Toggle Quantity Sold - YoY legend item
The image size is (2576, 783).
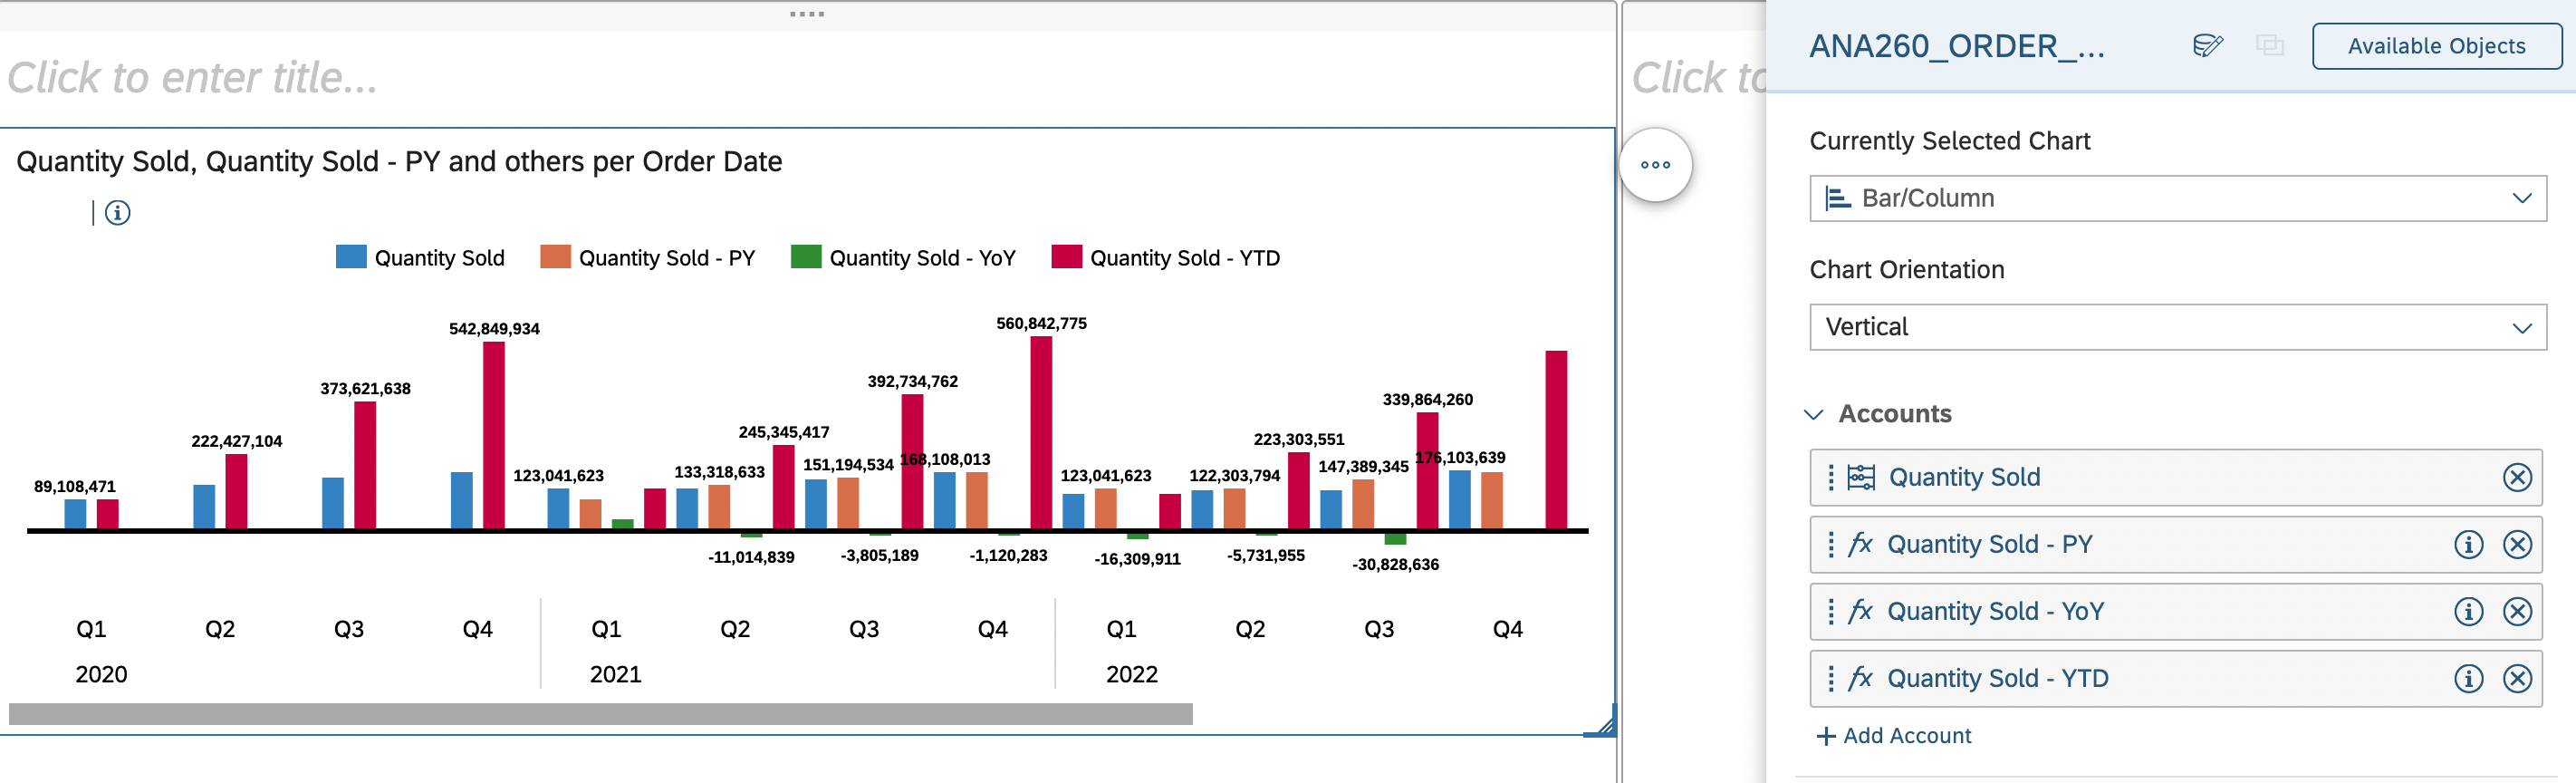click(x=904, y=258)
